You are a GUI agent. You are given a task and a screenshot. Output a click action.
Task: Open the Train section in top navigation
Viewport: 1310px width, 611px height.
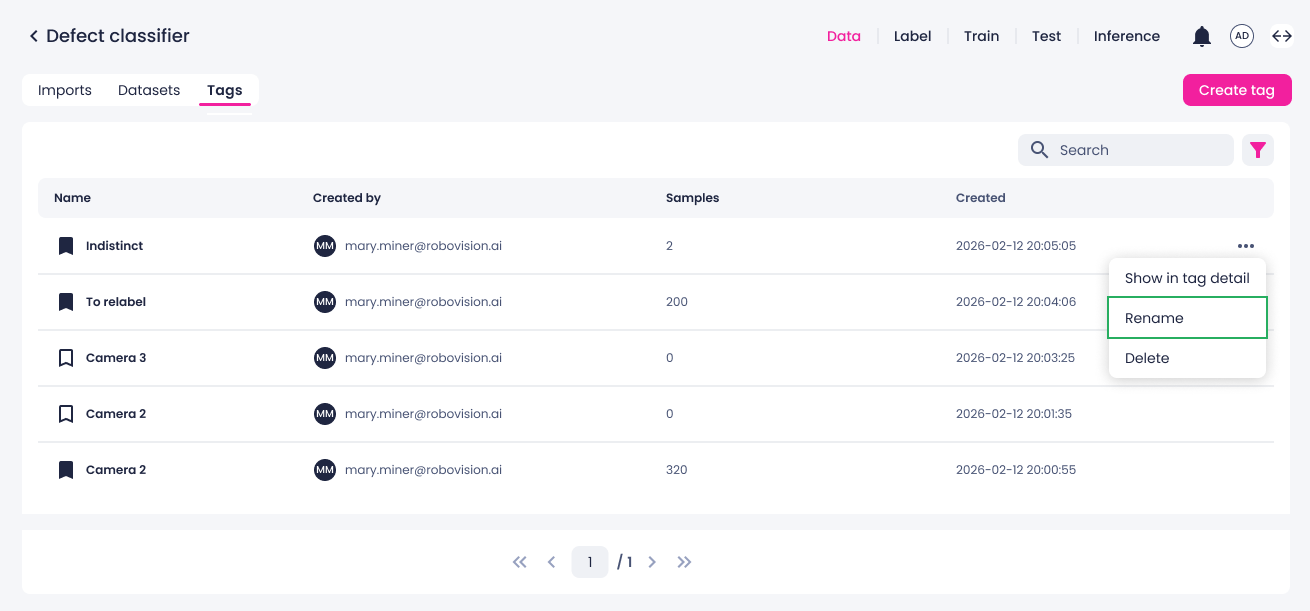[x=981, y=36]
